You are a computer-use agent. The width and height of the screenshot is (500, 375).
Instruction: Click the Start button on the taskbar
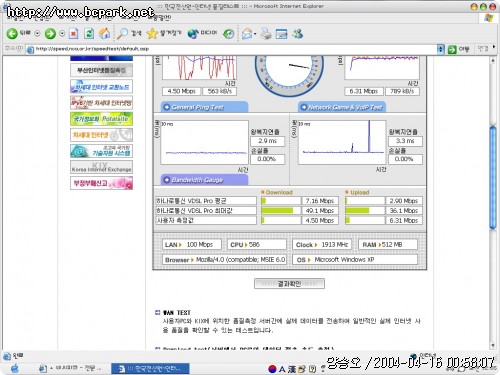point(14,368)
